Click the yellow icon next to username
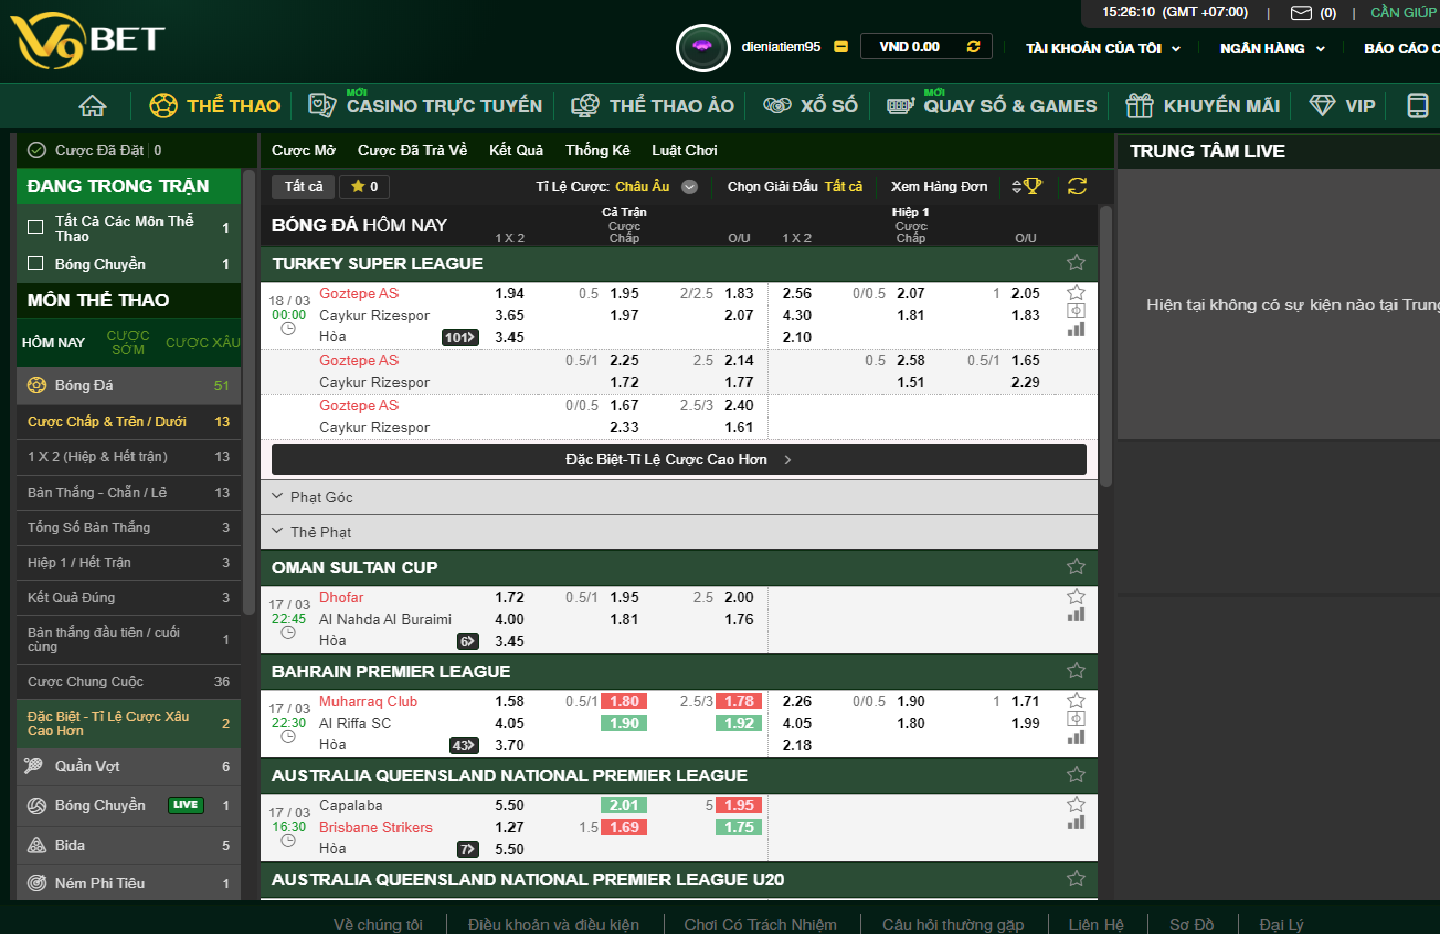 841,47
